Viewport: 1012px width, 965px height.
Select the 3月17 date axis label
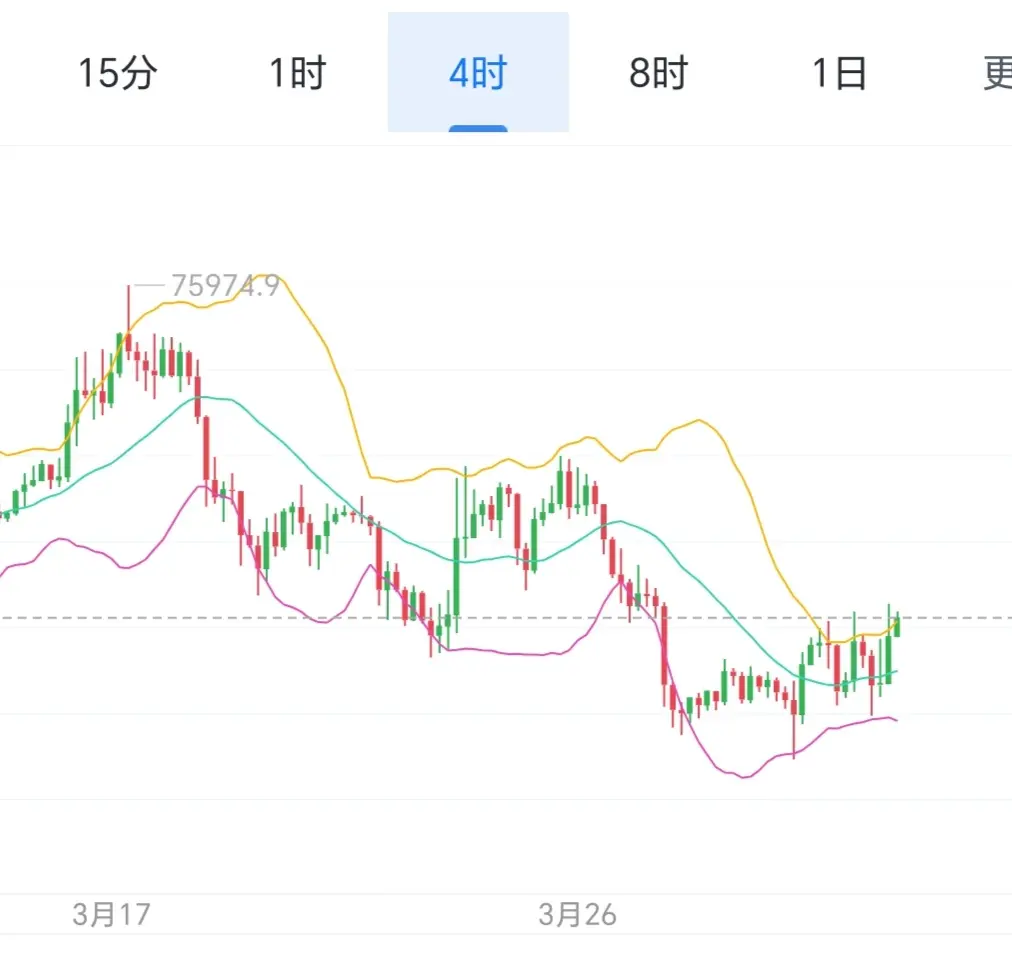[110, 914]
